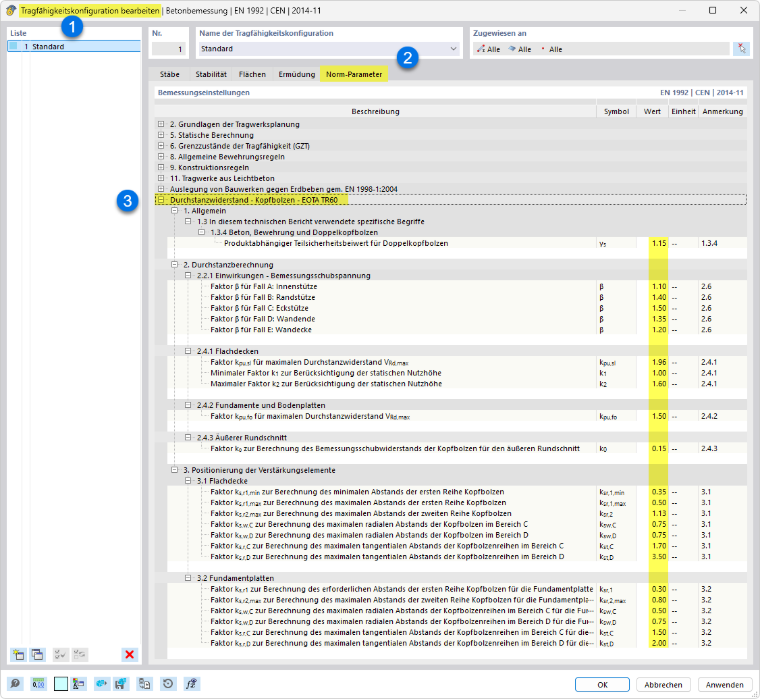Expand 'Auslegung von Bauwerken gegen Erdbeben'
The image size is (760, 699).
pyautogui.click(x=161, y=189)
